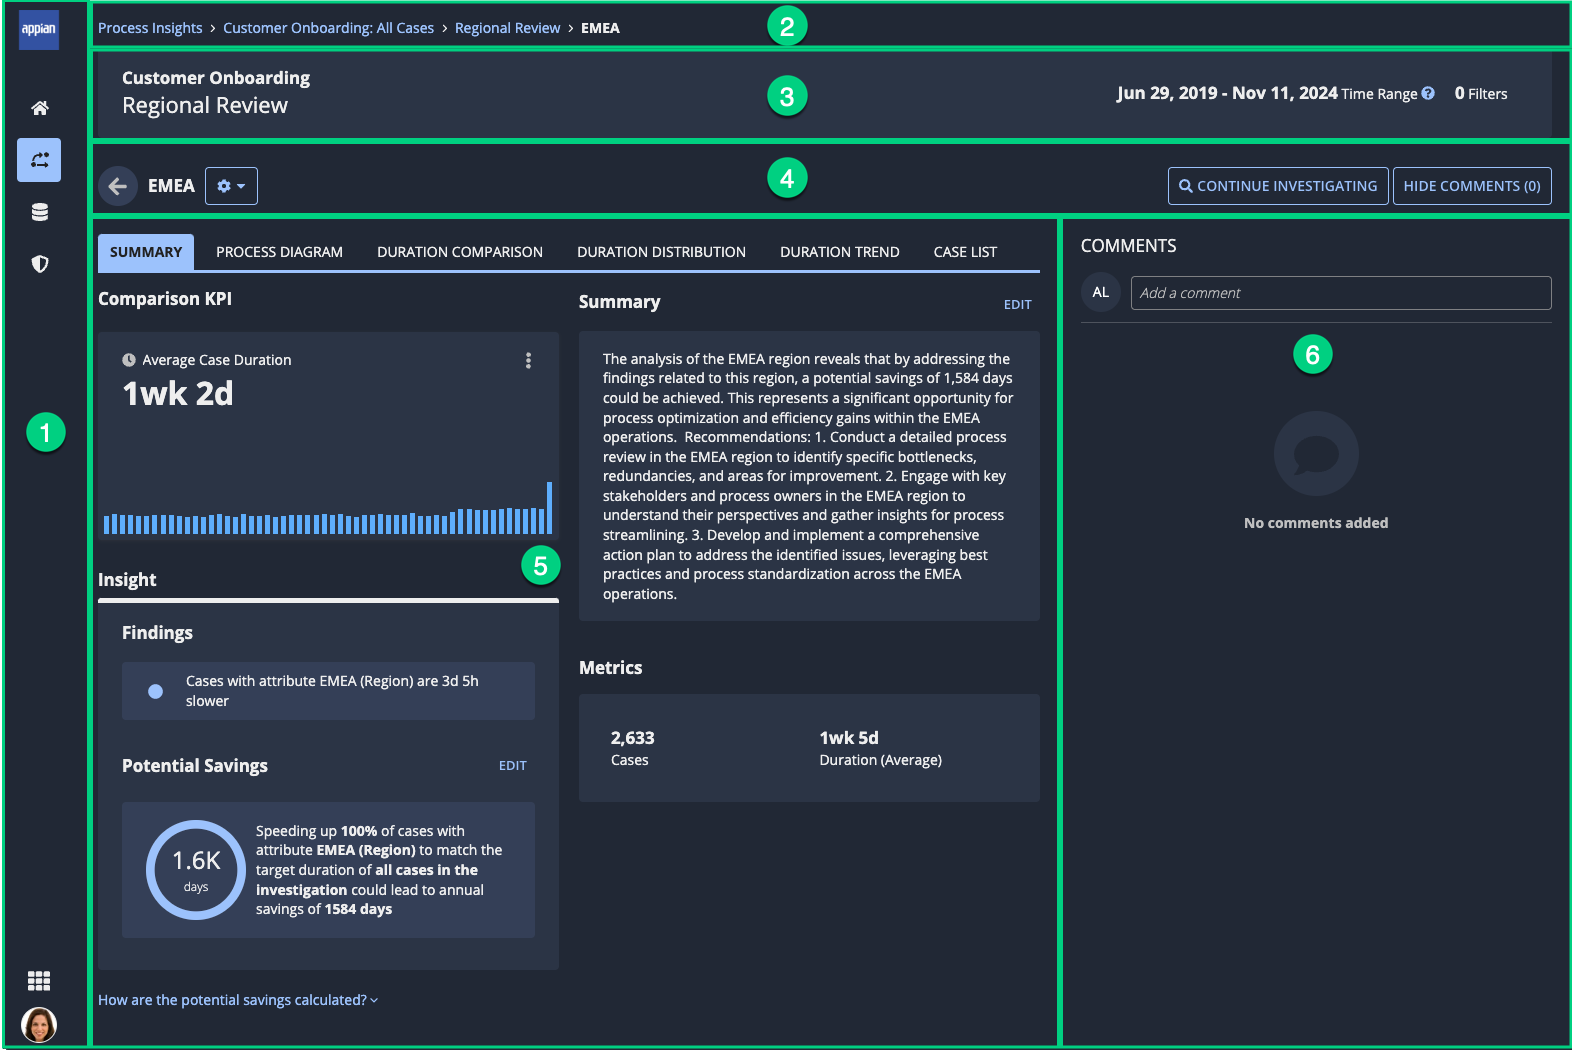Go back using the arrow next to EMEA

click(118, 186)
